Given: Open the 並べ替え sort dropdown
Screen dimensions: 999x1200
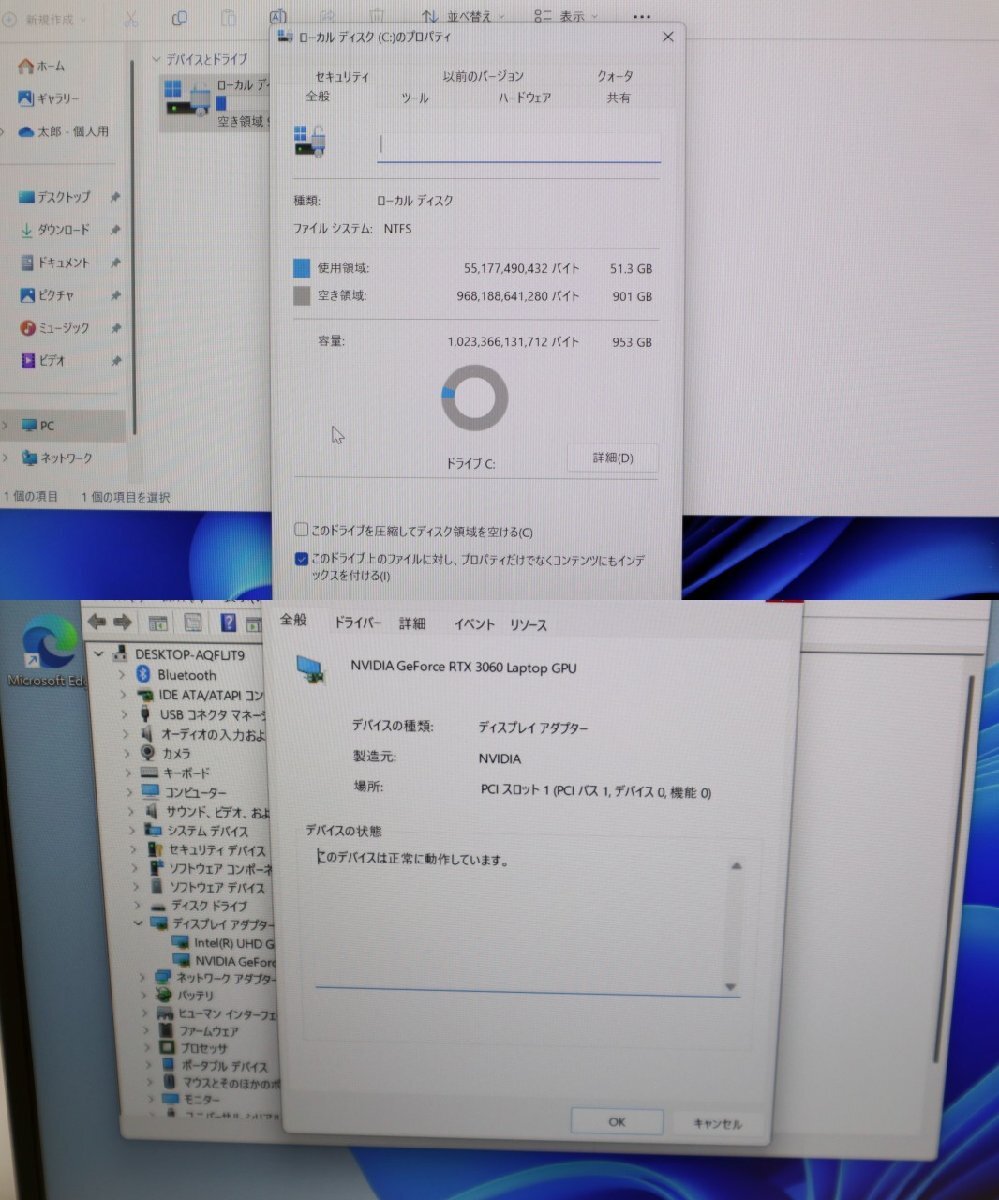Looking at the screenshot, I should [x=463, y=16].
